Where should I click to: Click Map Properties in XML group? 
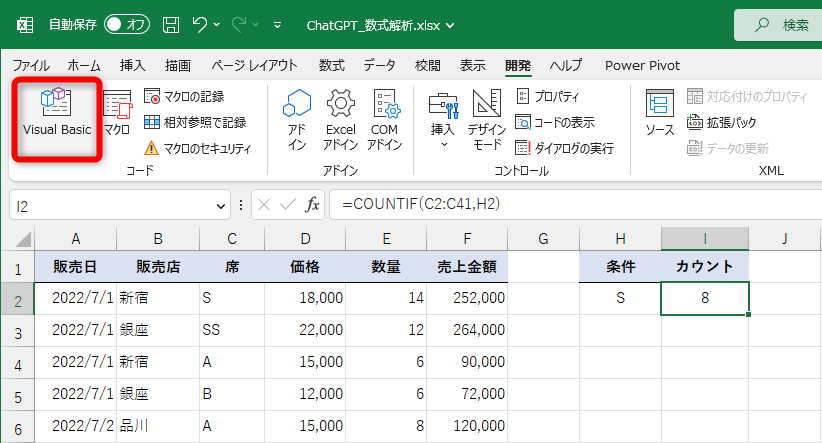click(748, 96)
